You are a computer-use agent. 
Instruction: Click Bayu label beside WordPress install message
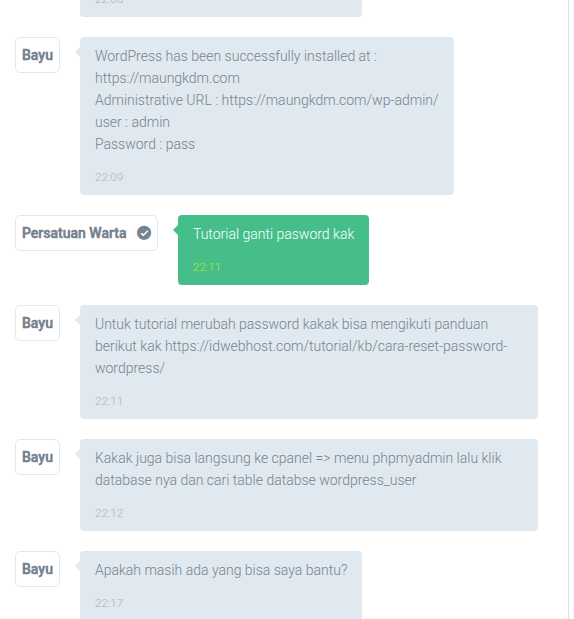point(38,55)
